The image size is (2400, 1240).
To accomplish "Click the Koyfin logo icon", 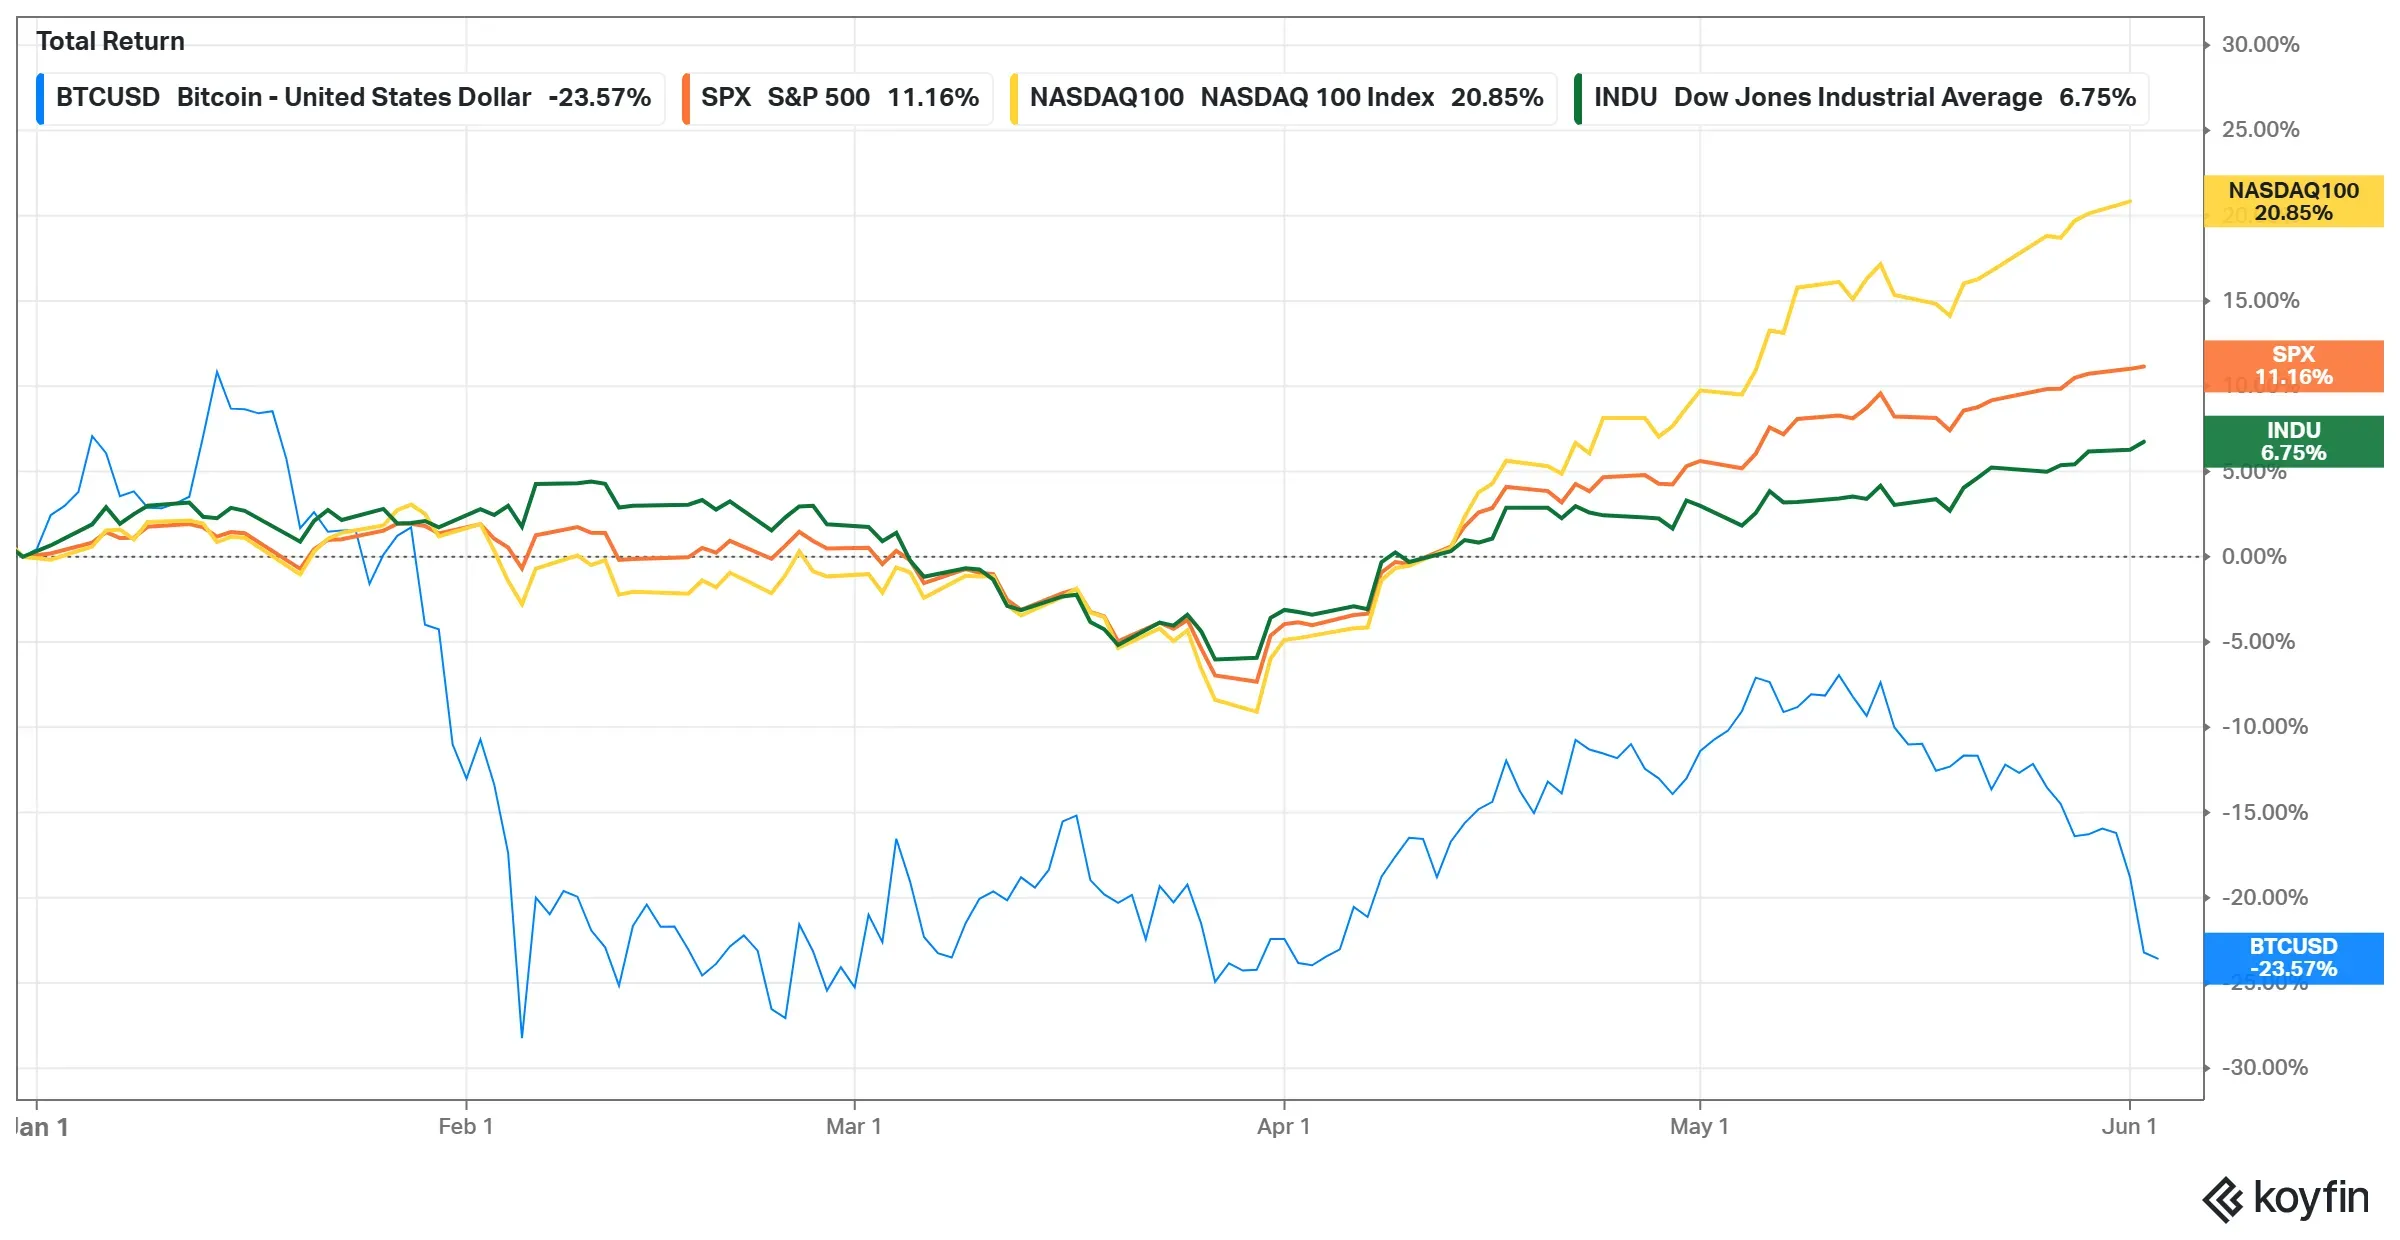I will (2223, 1200).
